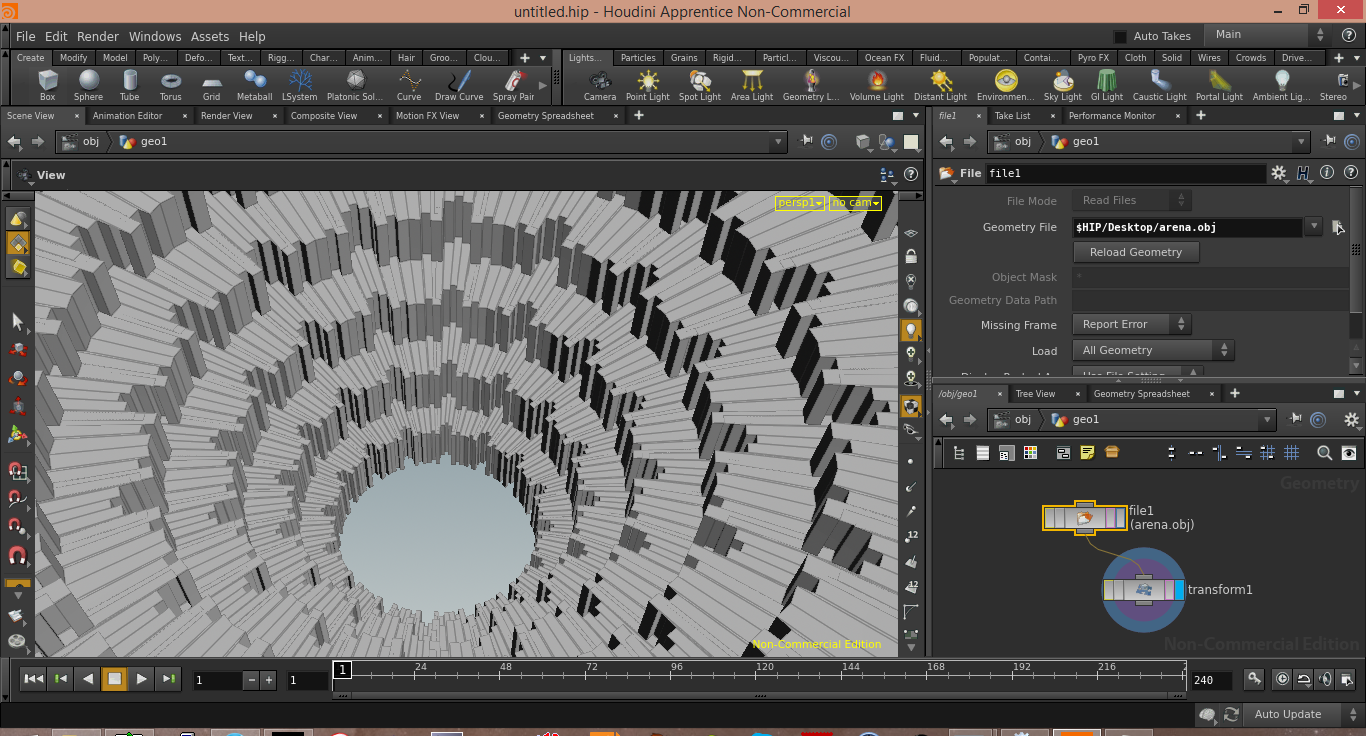The image size is (1366, 736).
Task: Toggle the viewport lock icon
Action: pos(910,257)
